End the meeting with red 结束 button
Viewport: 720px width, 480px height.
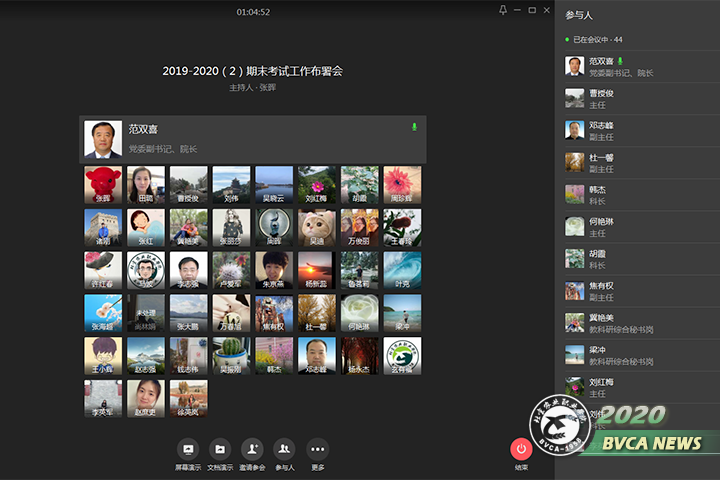click(x=521, y=450)
